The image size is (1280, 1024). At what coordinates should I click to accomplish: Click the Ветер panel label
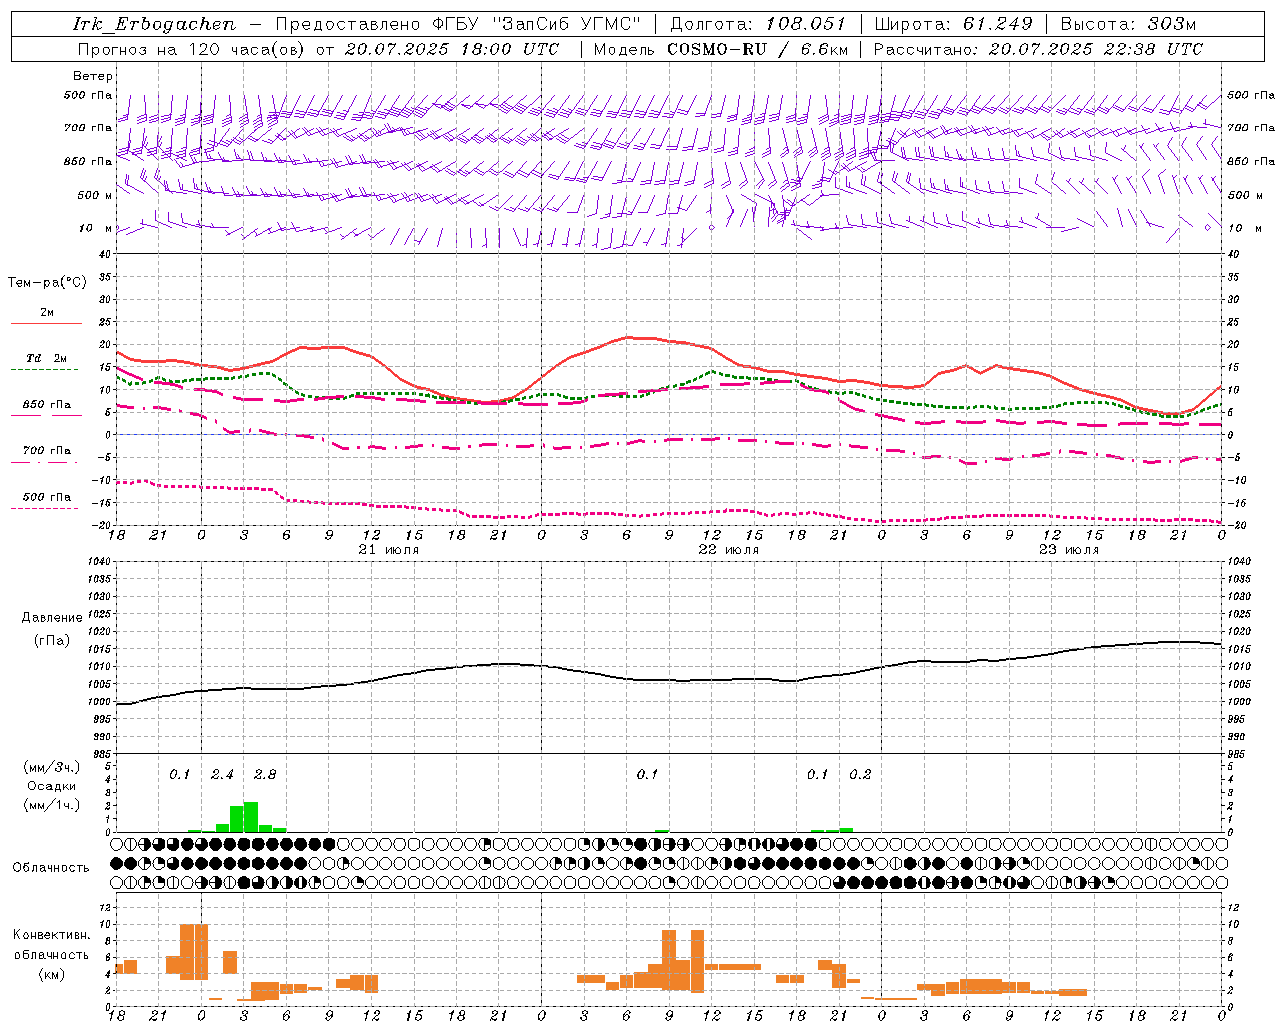tap(92, 76)
